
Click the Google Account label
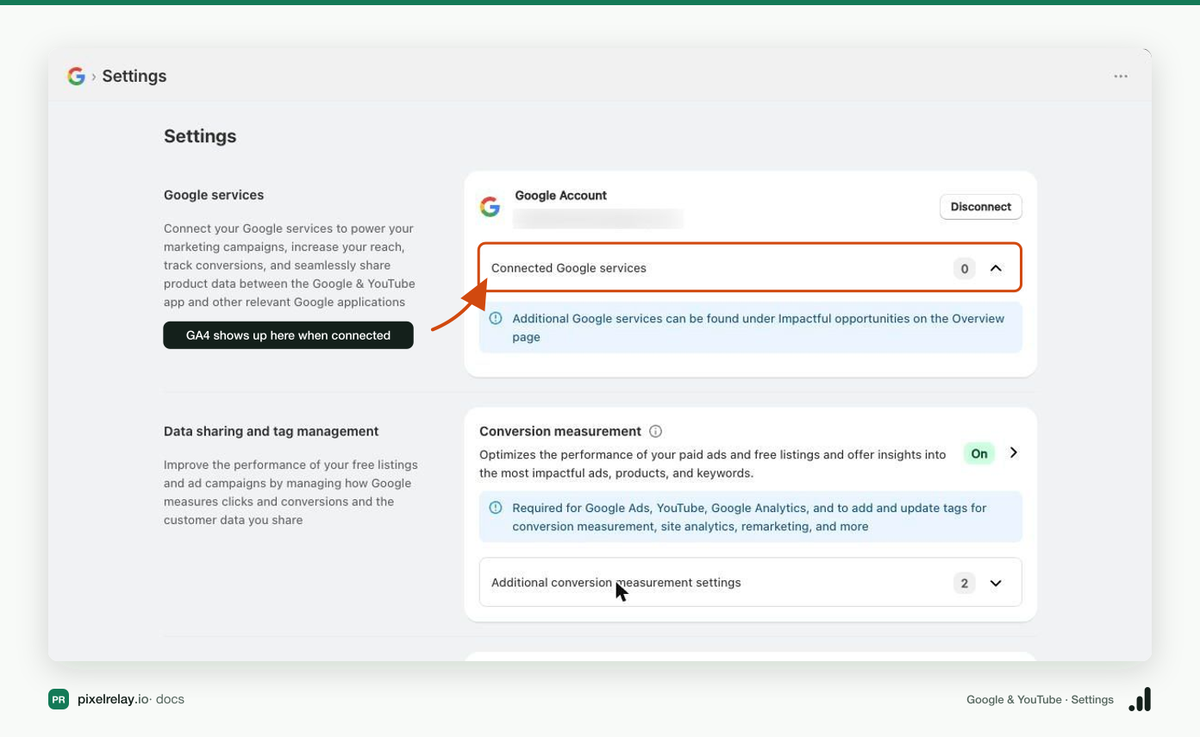tap(561, 195)
